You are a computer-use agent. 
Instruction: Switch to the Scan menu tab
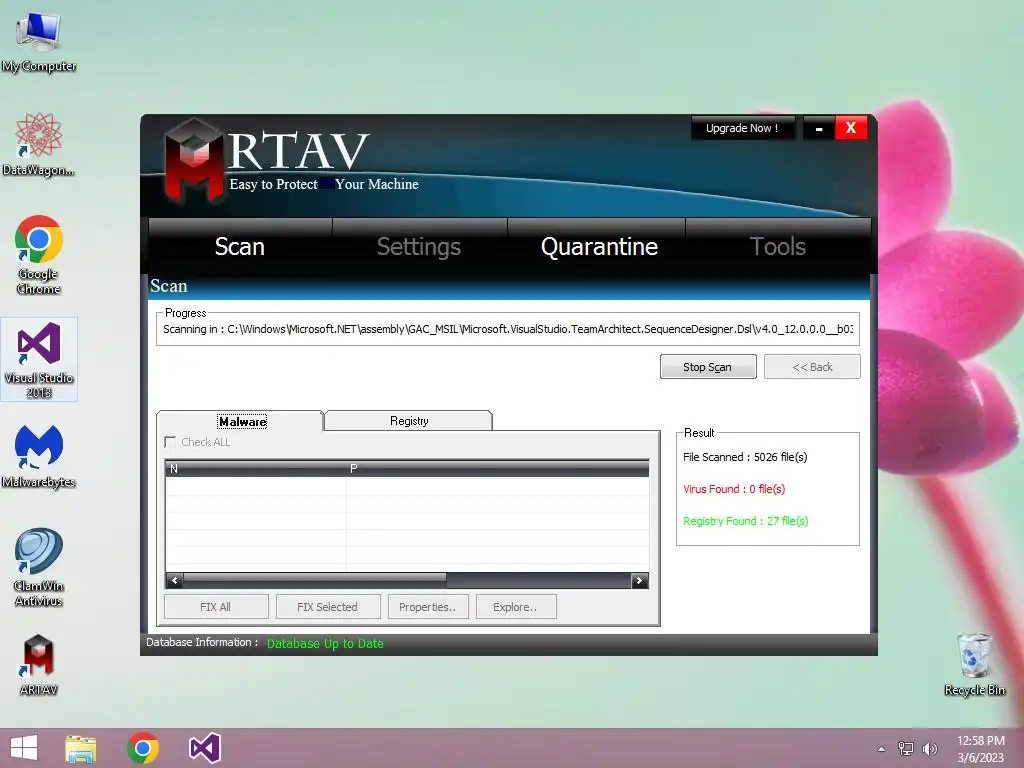tap(240, 246)
